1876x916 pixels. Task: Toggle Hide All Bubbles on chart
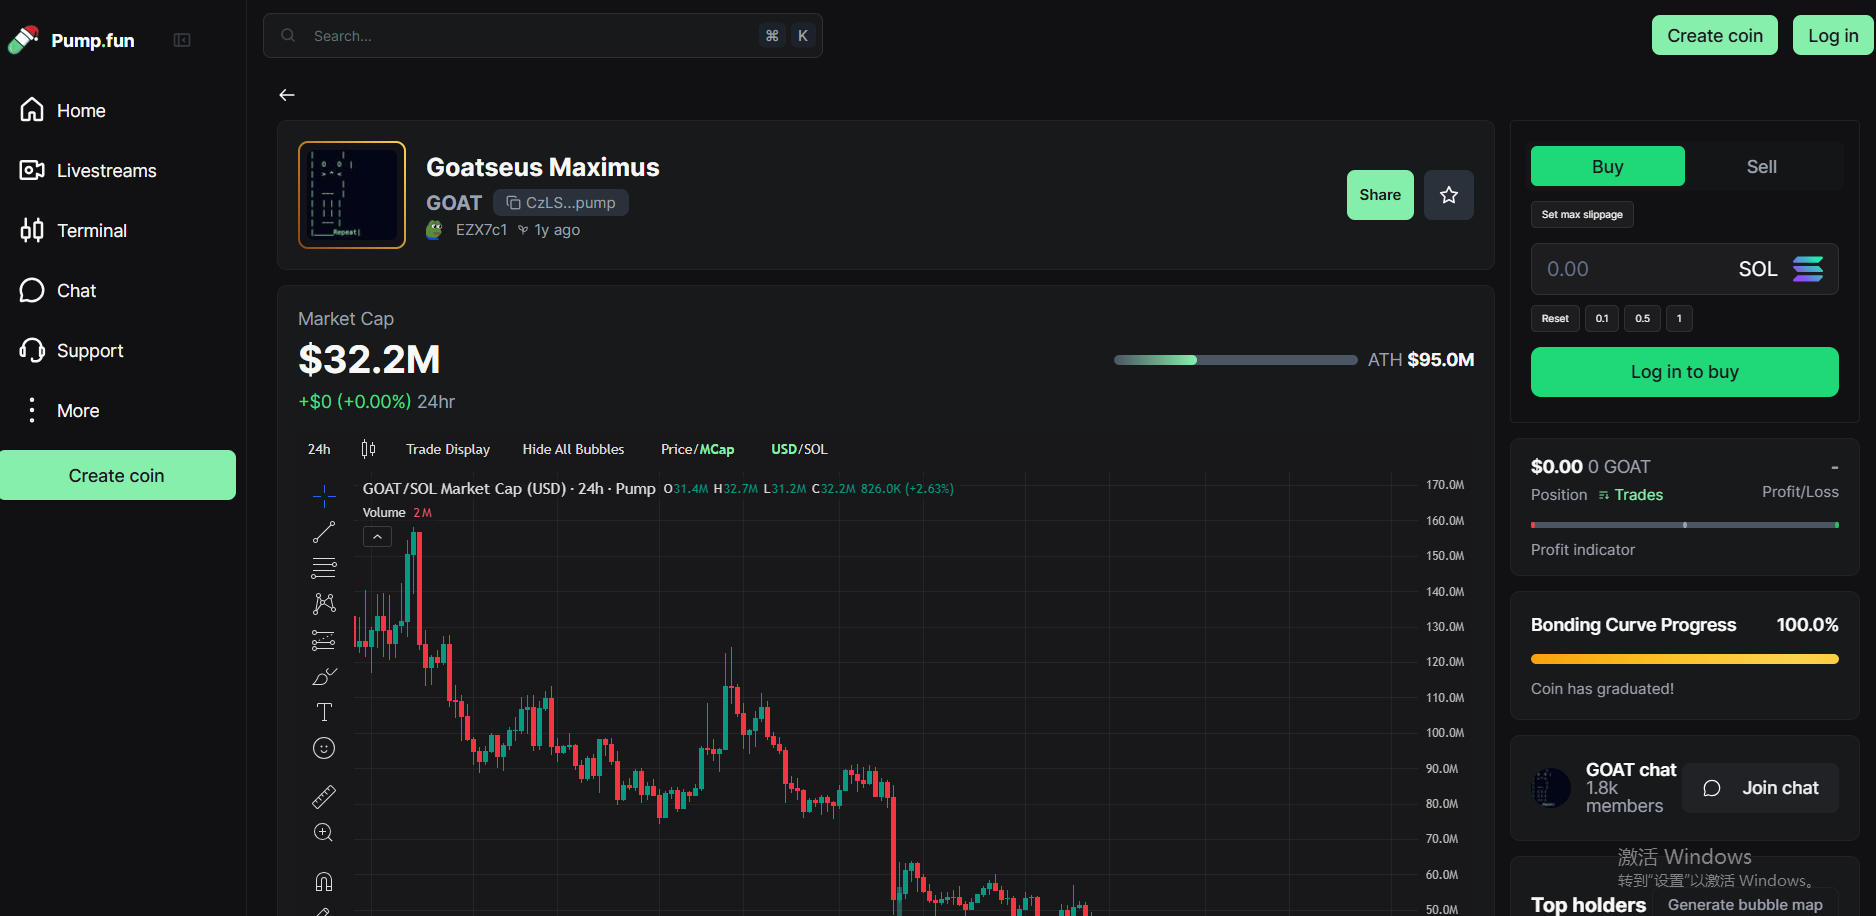point(573,449)
